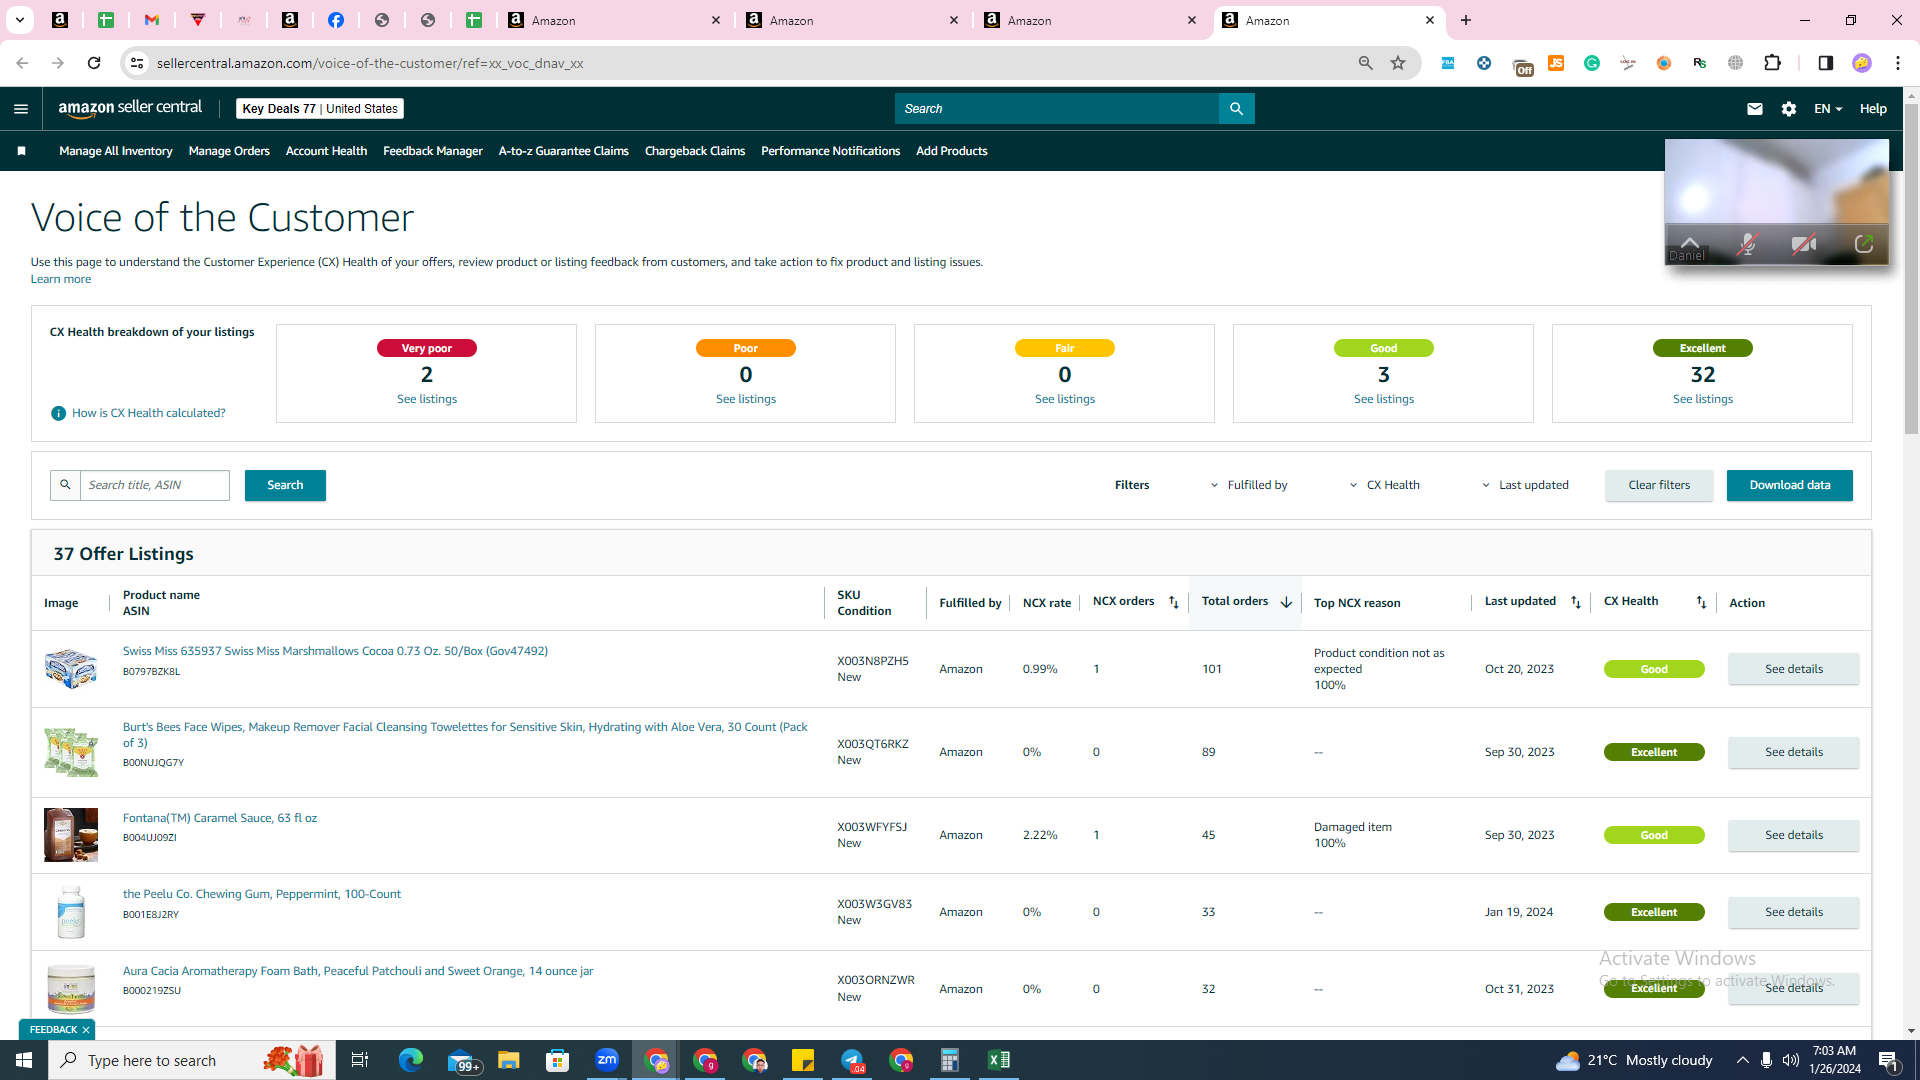This screenshot has height=1080, width=1920.
Task: Open the EN language dropdown
Action: click(1828, 109)
